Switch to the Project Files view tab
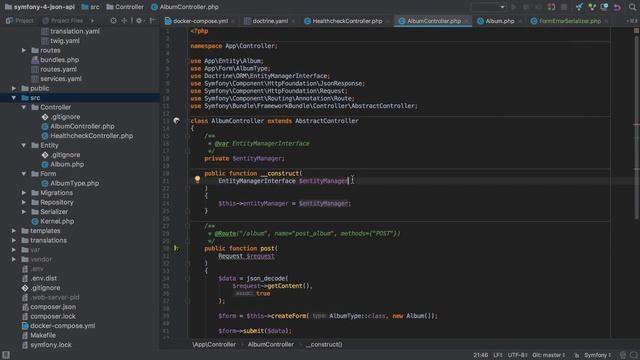This screenshot has height=360, width=640. pyautogui.click(x=62, y=20)
